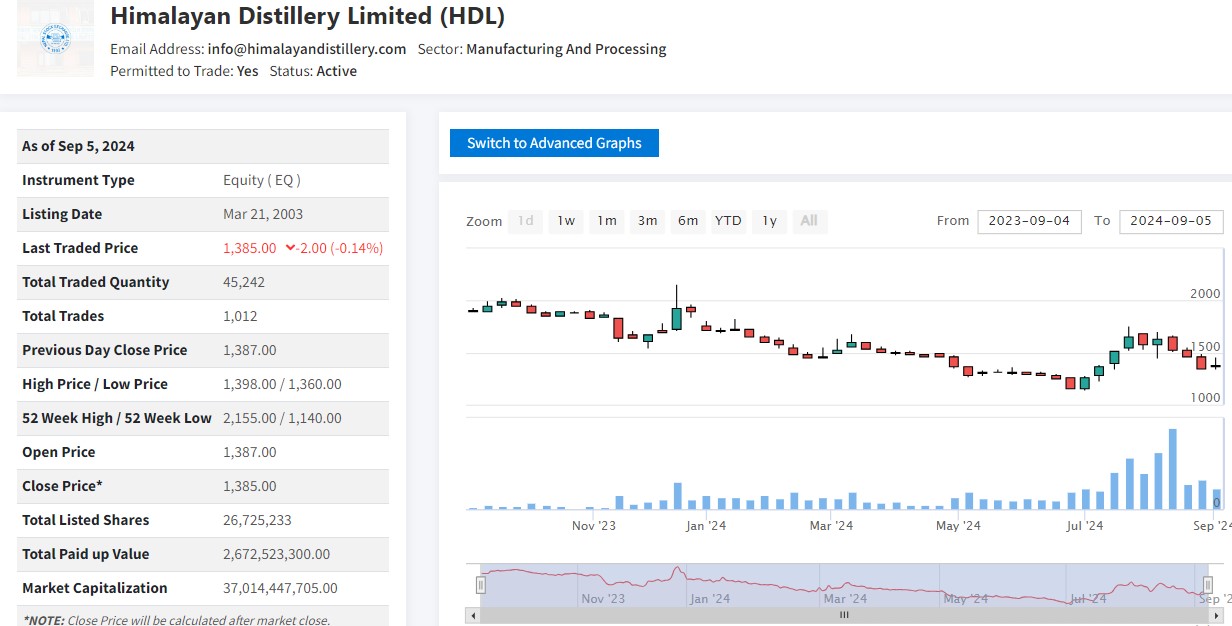This screenshot has height=626, width=1232.
Task: Choose the 6m zoom range
Action: click(x=688, y=221)
